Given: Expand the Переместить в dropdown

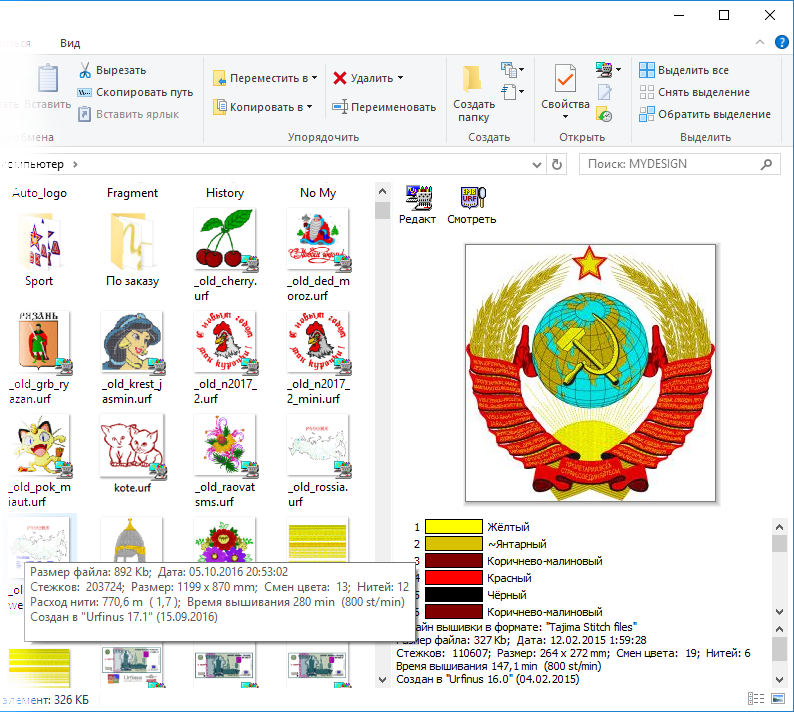Looking at the screenshot, I should 314,78.
